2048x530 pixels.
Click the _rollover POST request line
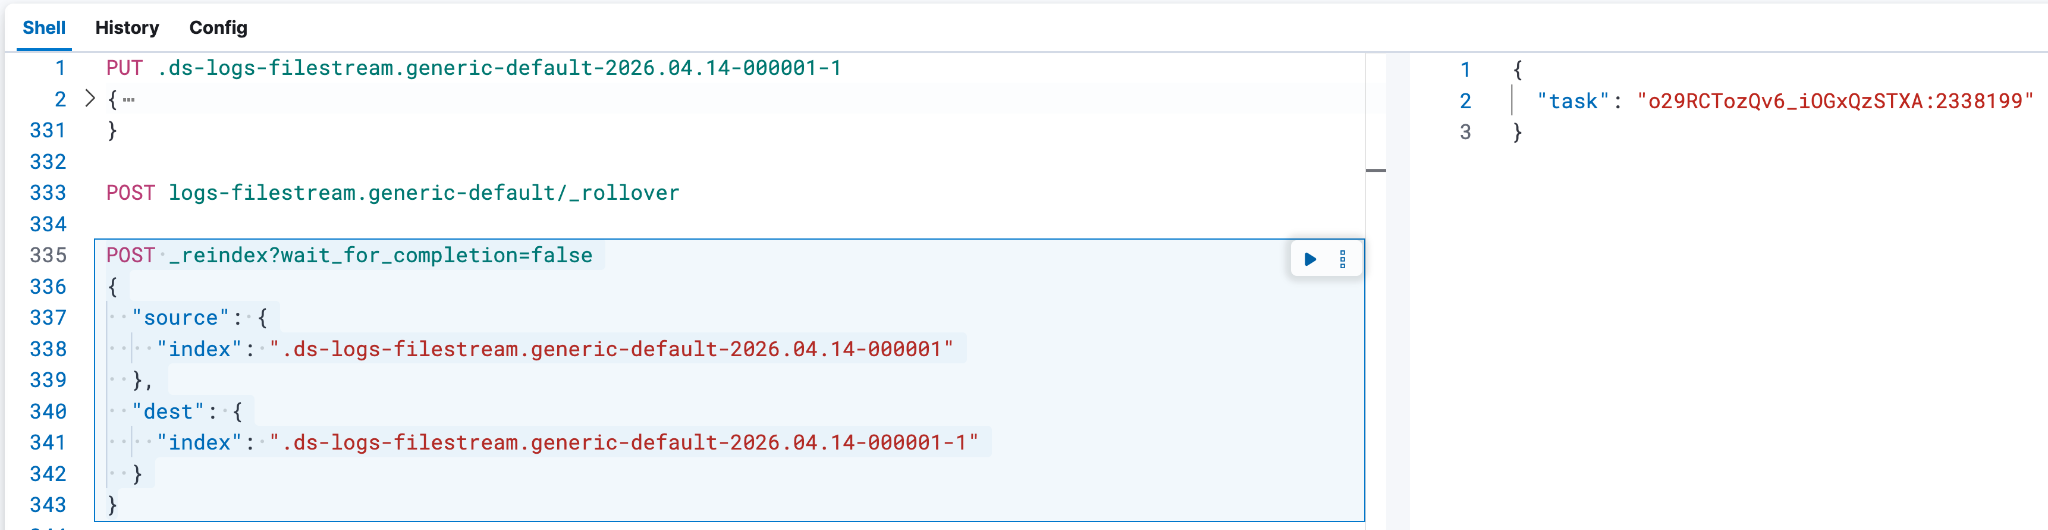pyautogui.click(x=393, y=193)
